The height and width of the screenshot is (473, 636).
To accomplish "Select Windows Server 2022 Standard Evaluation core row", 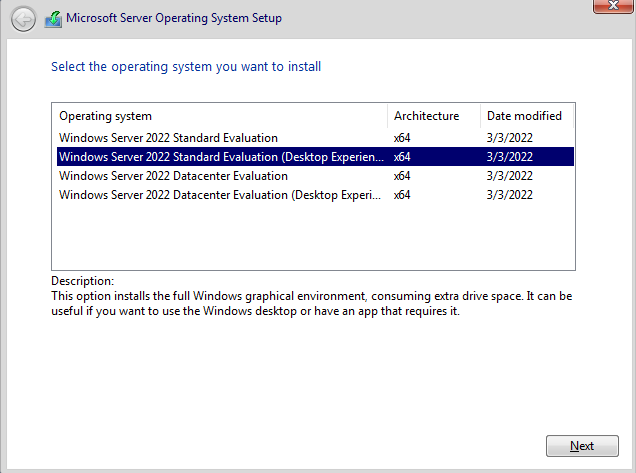I will point(315,138).
